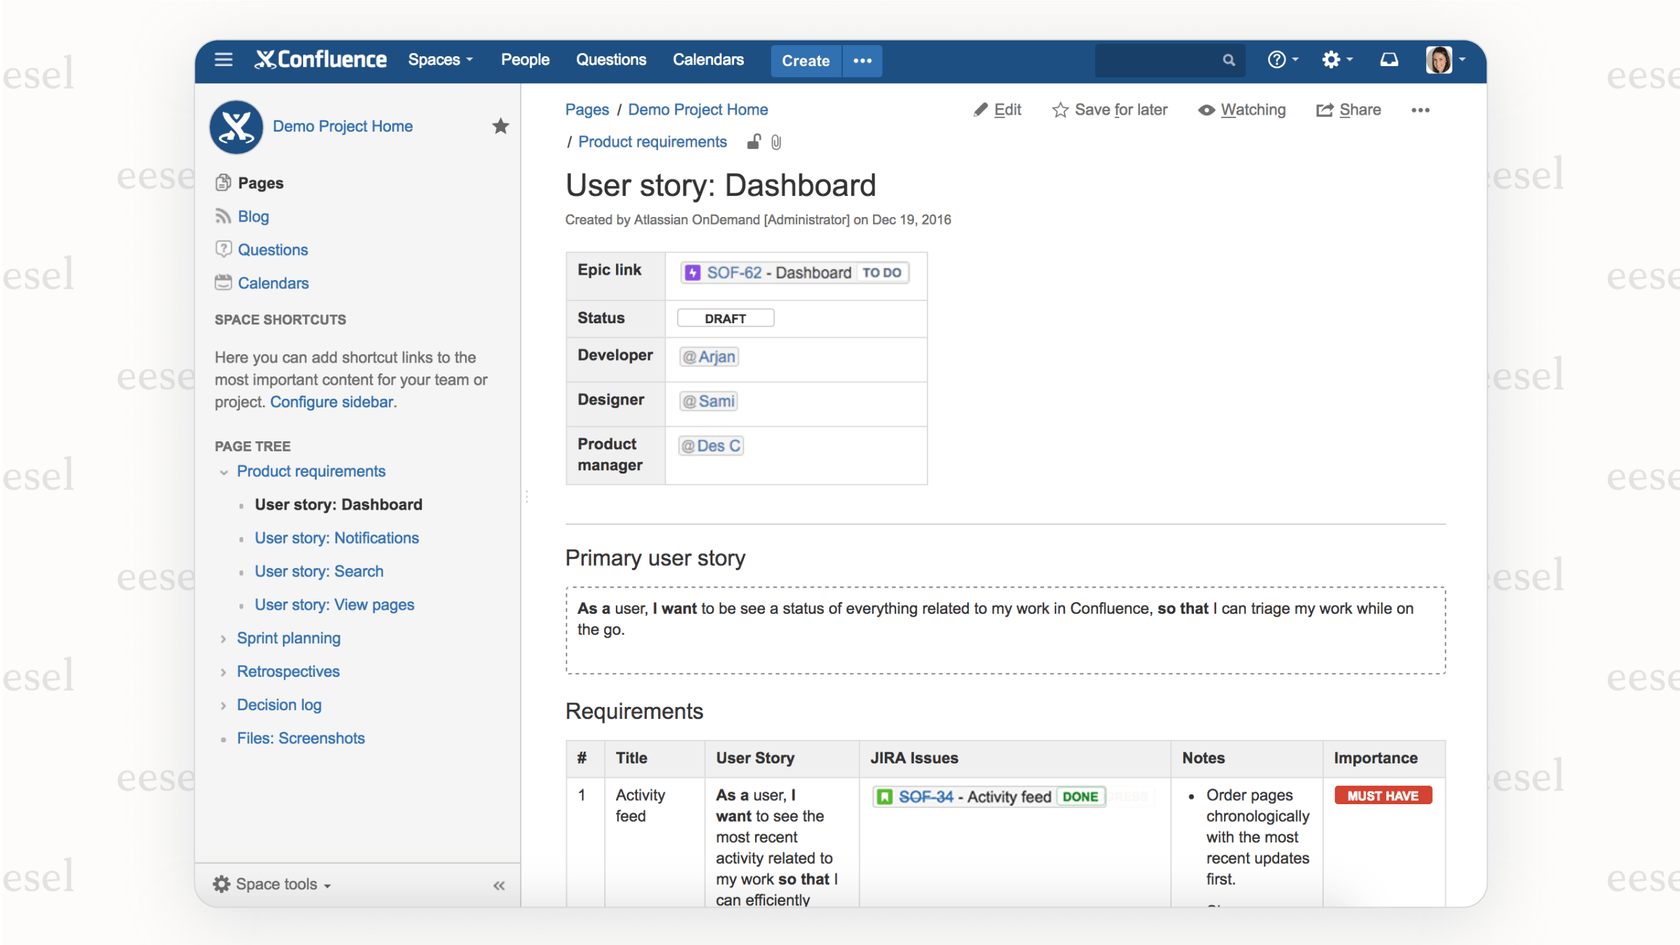Toggle Watching for this page
Viewport: 1680px width, 945px height.
coord(1242,110)
